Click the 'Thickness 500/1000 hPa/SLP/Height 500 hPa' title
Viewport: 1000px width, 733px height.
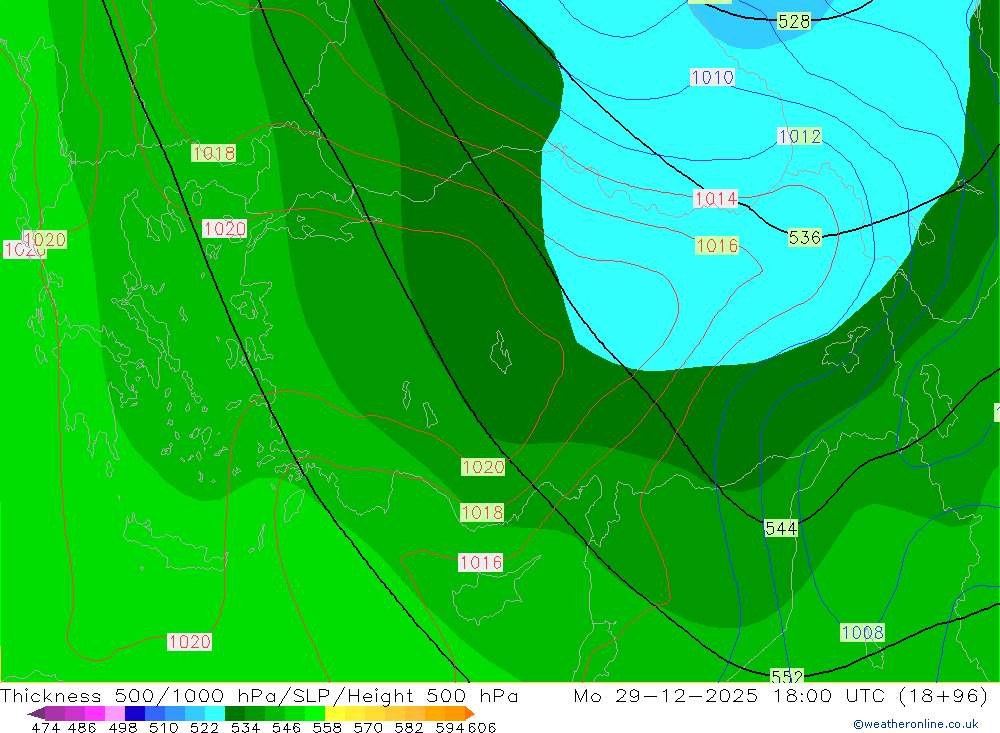[x=260, y=695]
